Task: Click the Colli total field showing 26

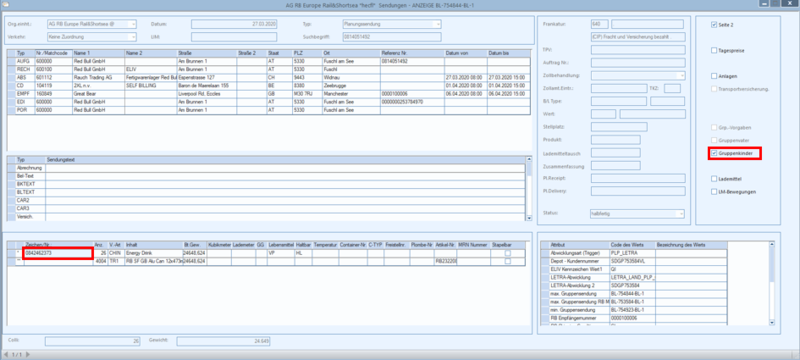Action: (x=92, y=341)
